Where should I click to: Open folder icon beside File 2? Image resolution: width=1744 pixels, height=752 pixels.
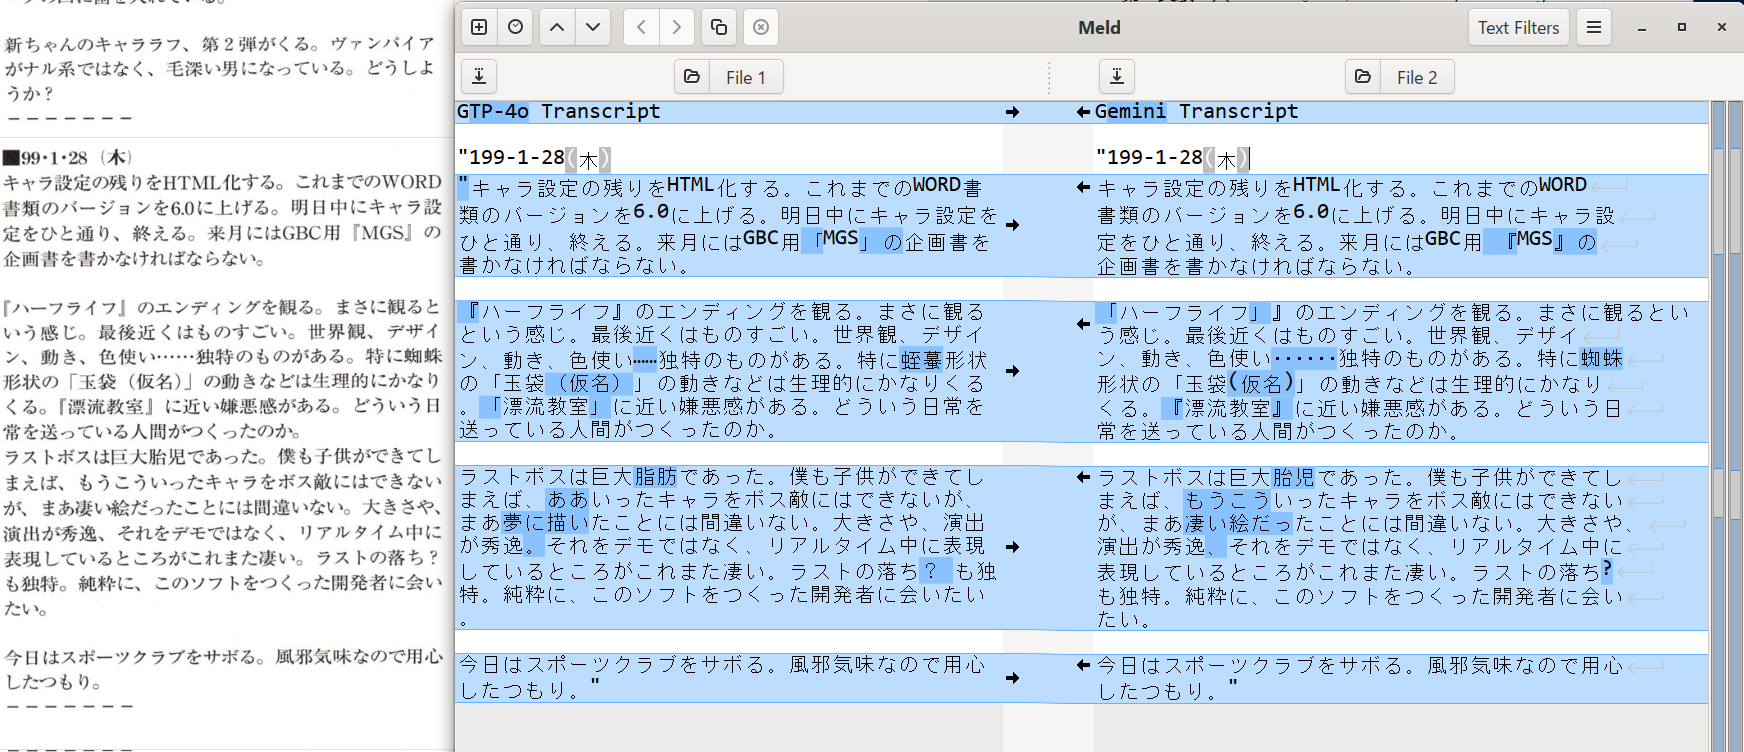(x=1362, y=77)
